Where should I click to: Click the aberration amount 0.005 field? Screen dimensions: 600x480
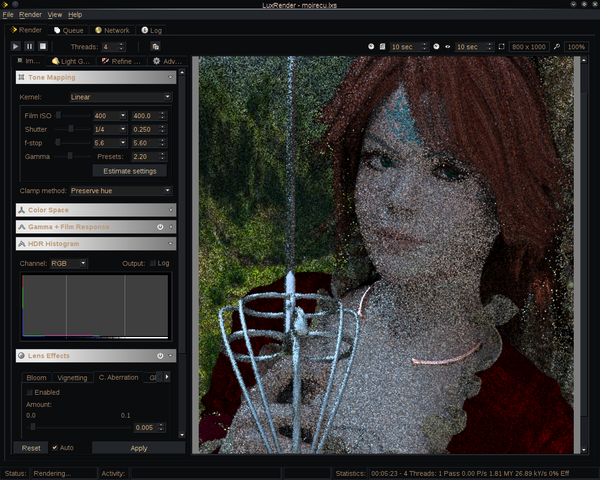149,427
